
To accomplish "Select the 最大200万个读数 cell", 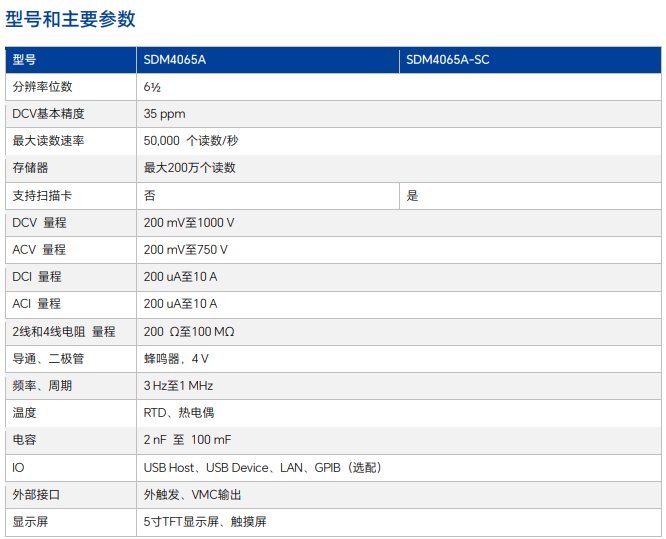I will (190, 168).
